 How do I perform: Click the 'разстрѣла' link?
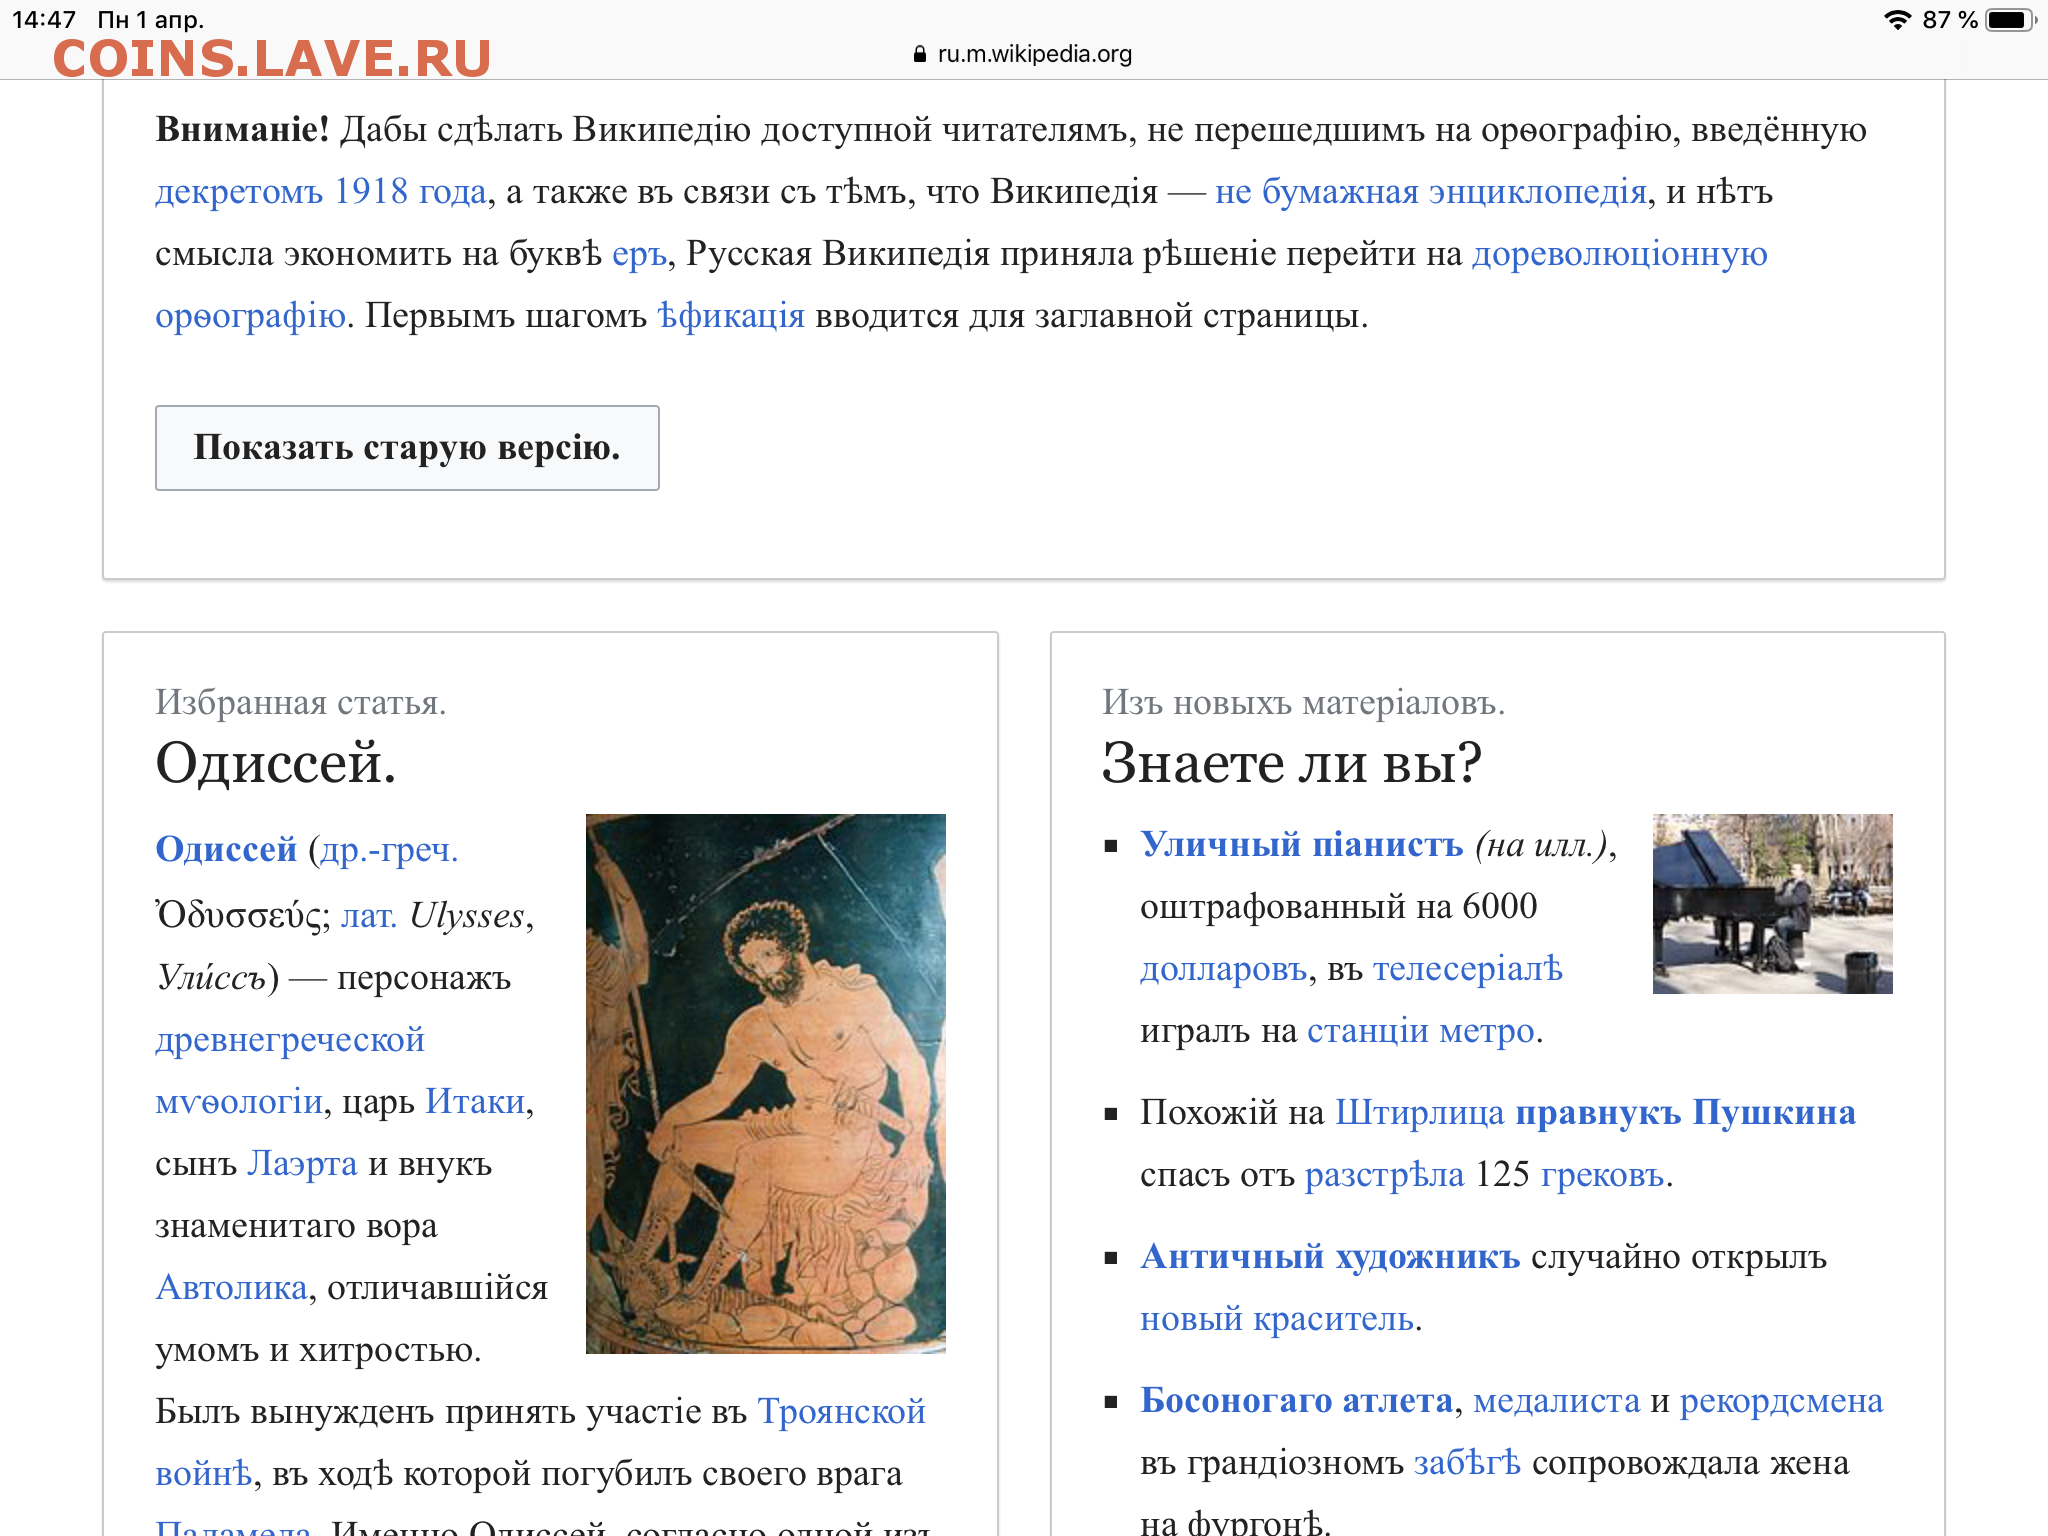click(1385, 1175)
